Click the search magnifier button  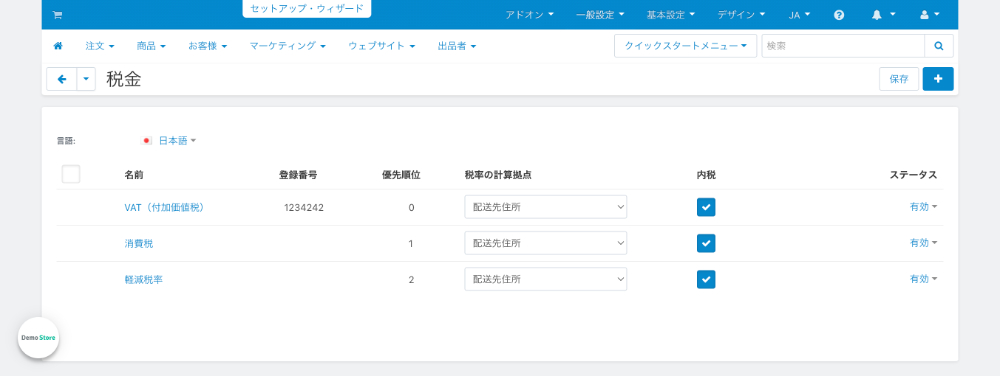point(939,46)
